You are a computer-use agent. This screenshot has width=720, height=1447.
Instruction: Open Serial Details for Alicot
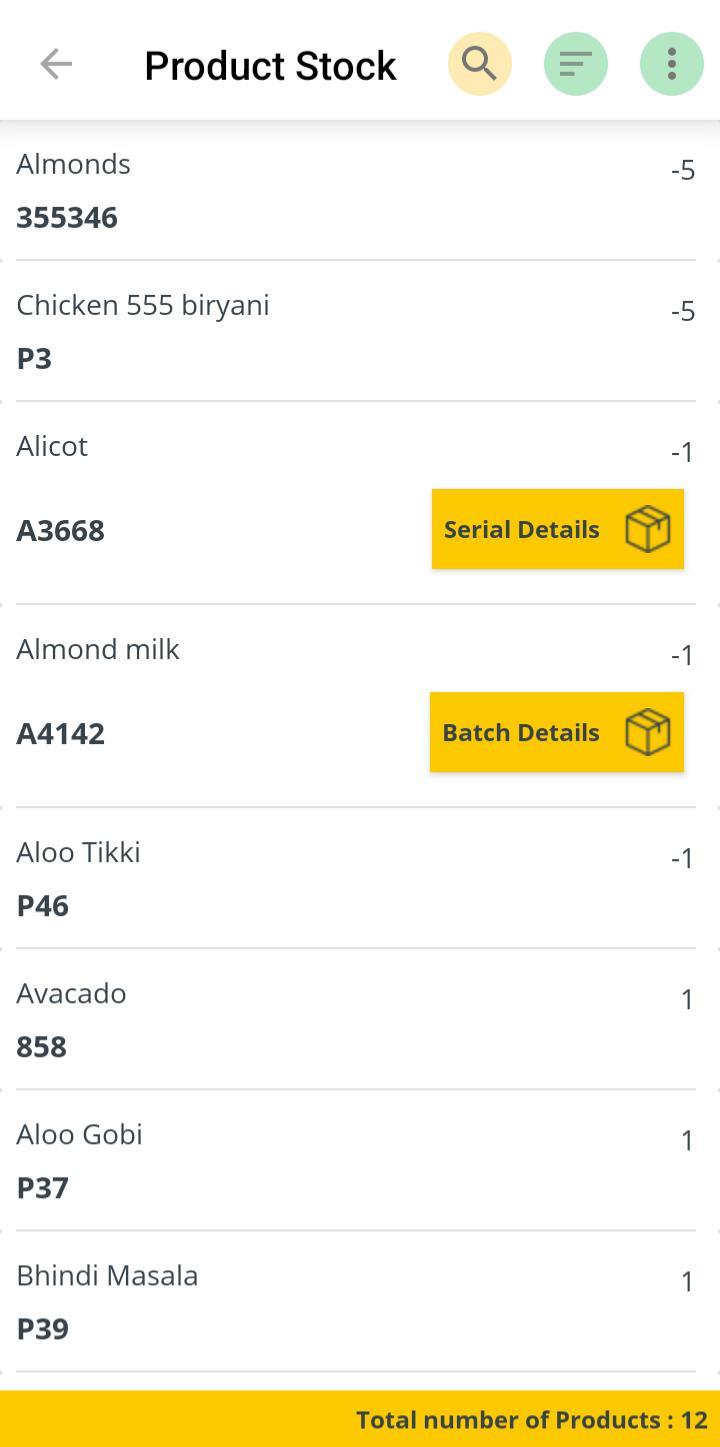click(x=523, y=529)
